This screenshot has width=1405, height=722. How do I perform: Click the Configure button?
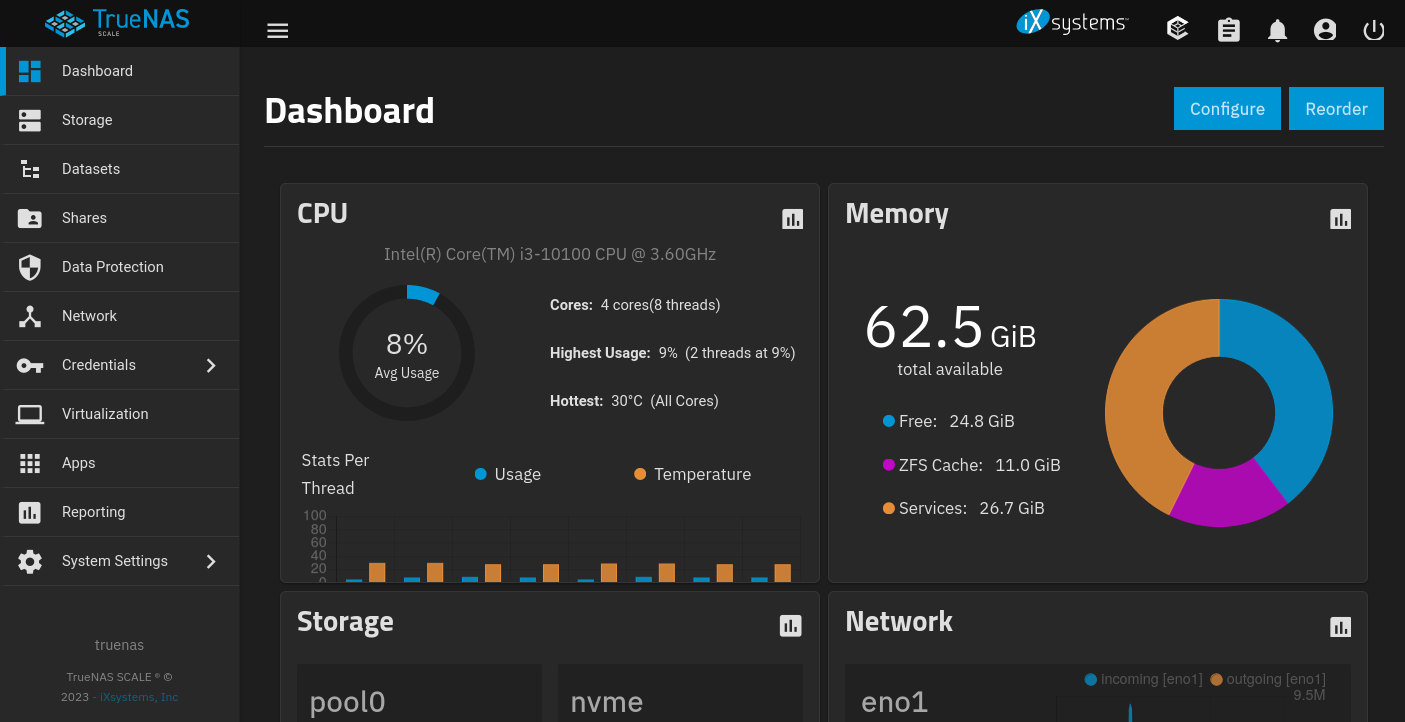point(1227,109)
